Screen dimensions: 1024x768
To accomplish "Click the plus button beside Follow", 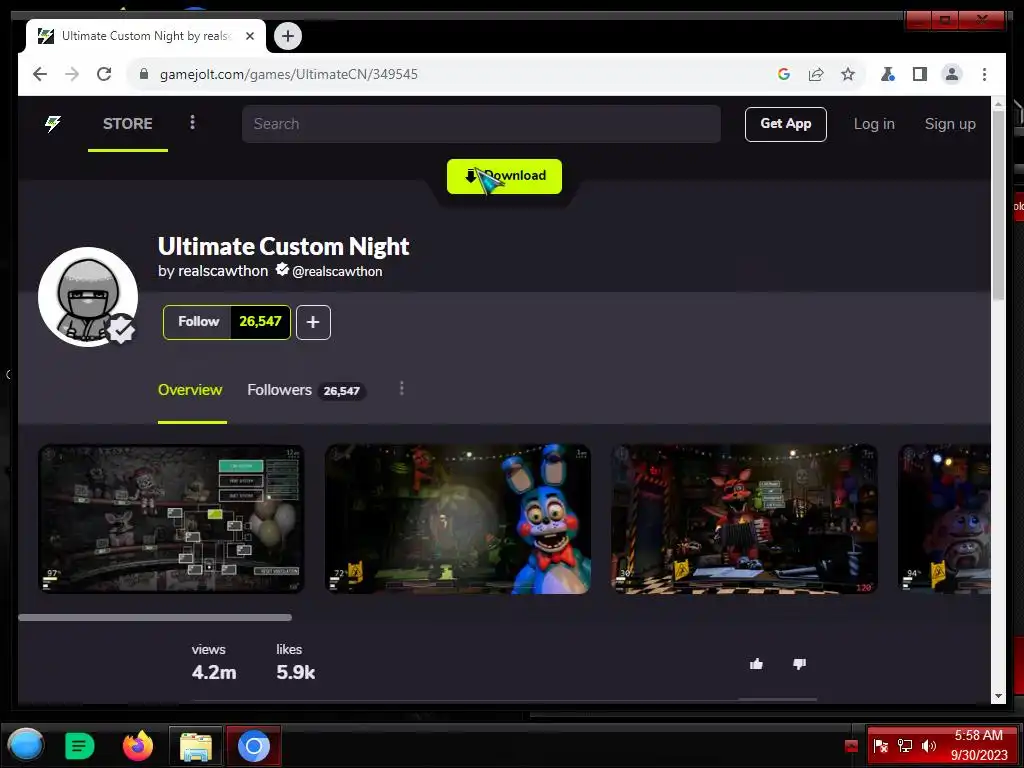I will 313,322.
